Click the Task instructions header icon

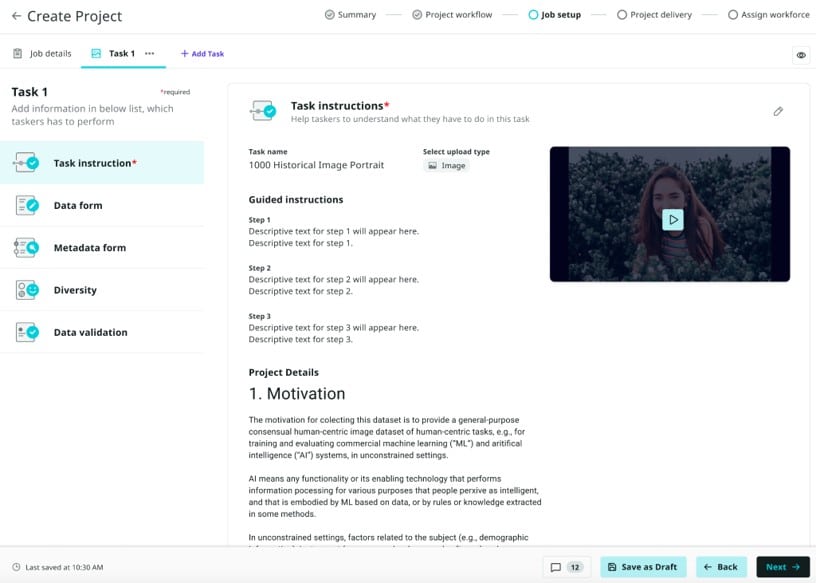263,111
